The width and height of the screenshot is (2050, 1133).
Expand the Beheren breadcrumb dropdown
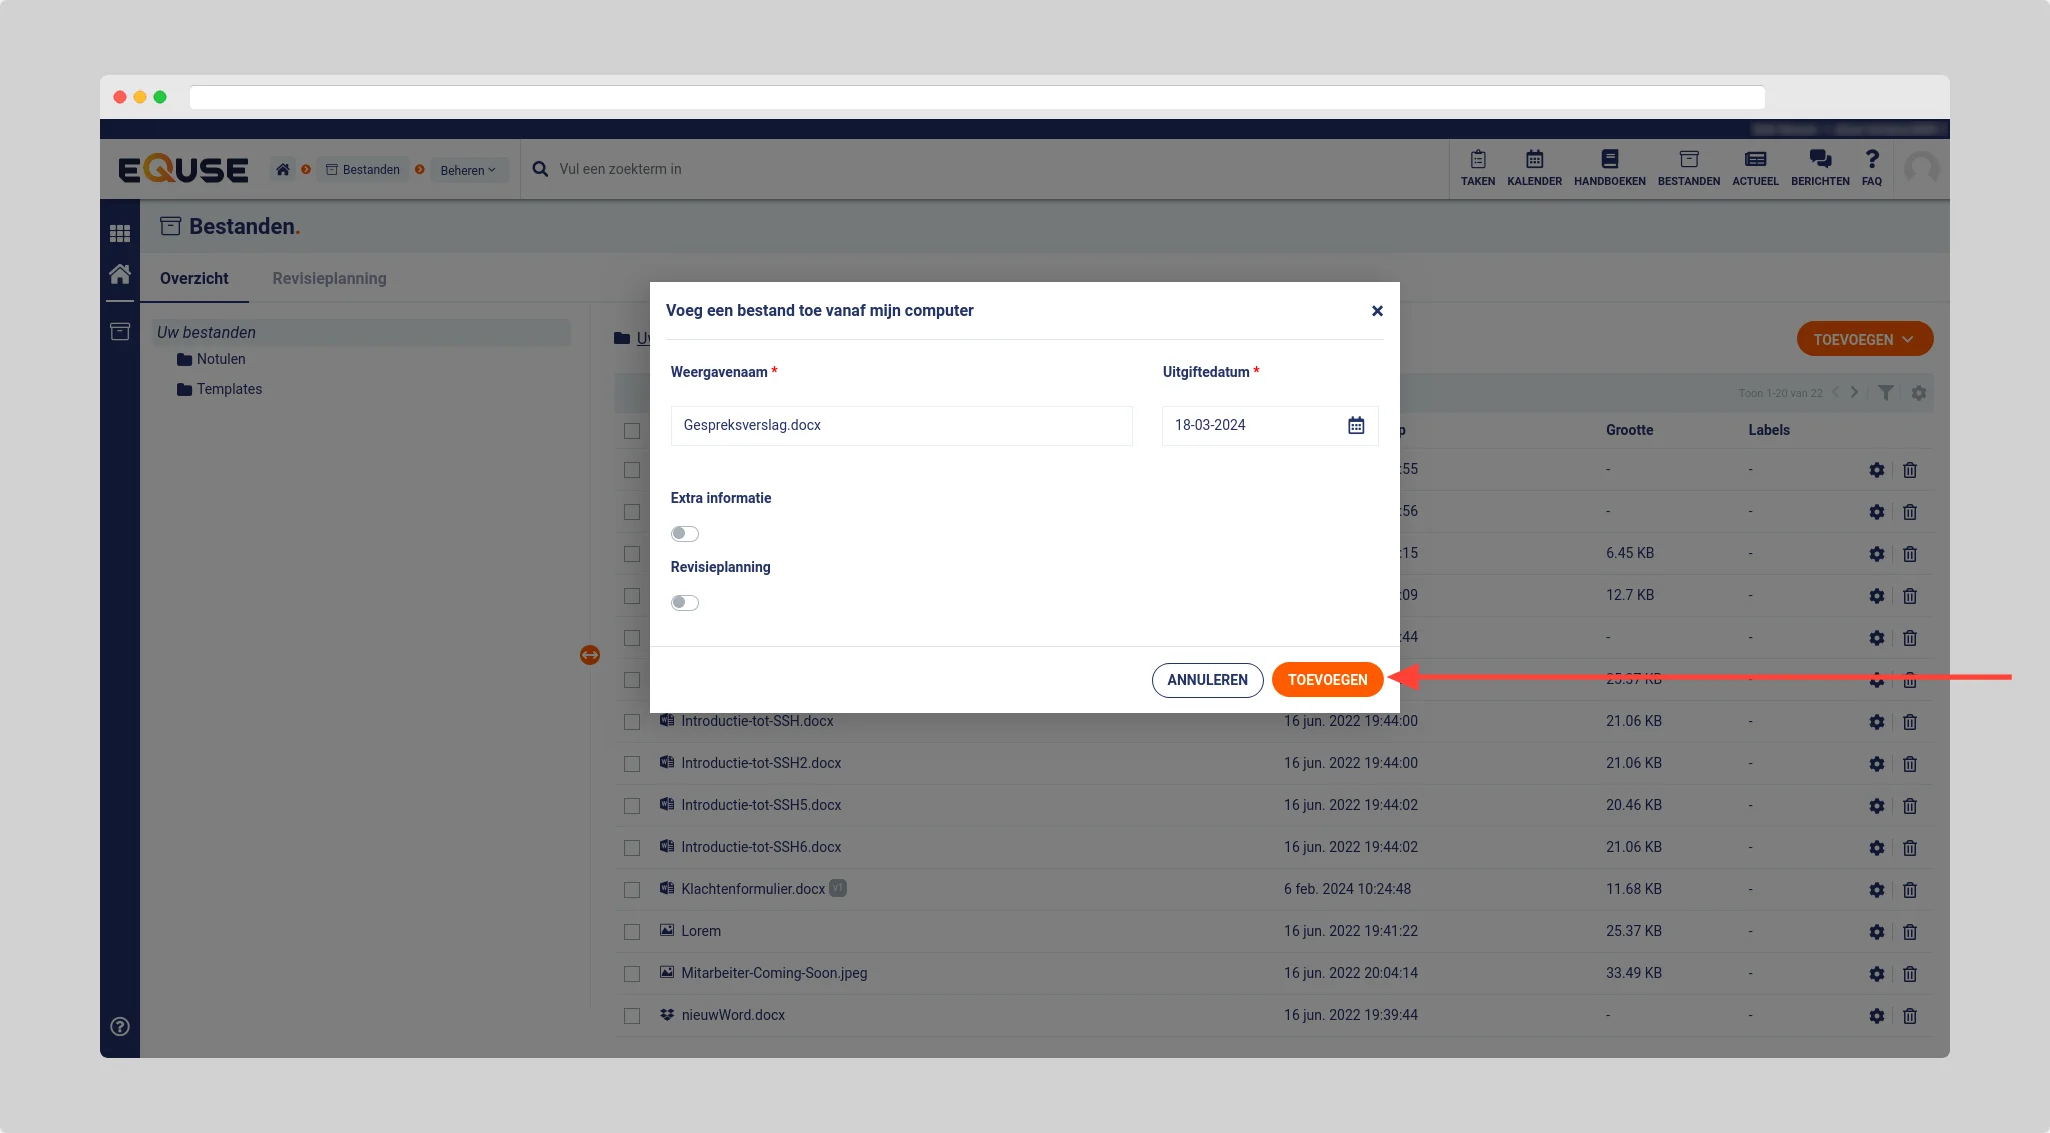click(x=468, y=170)
